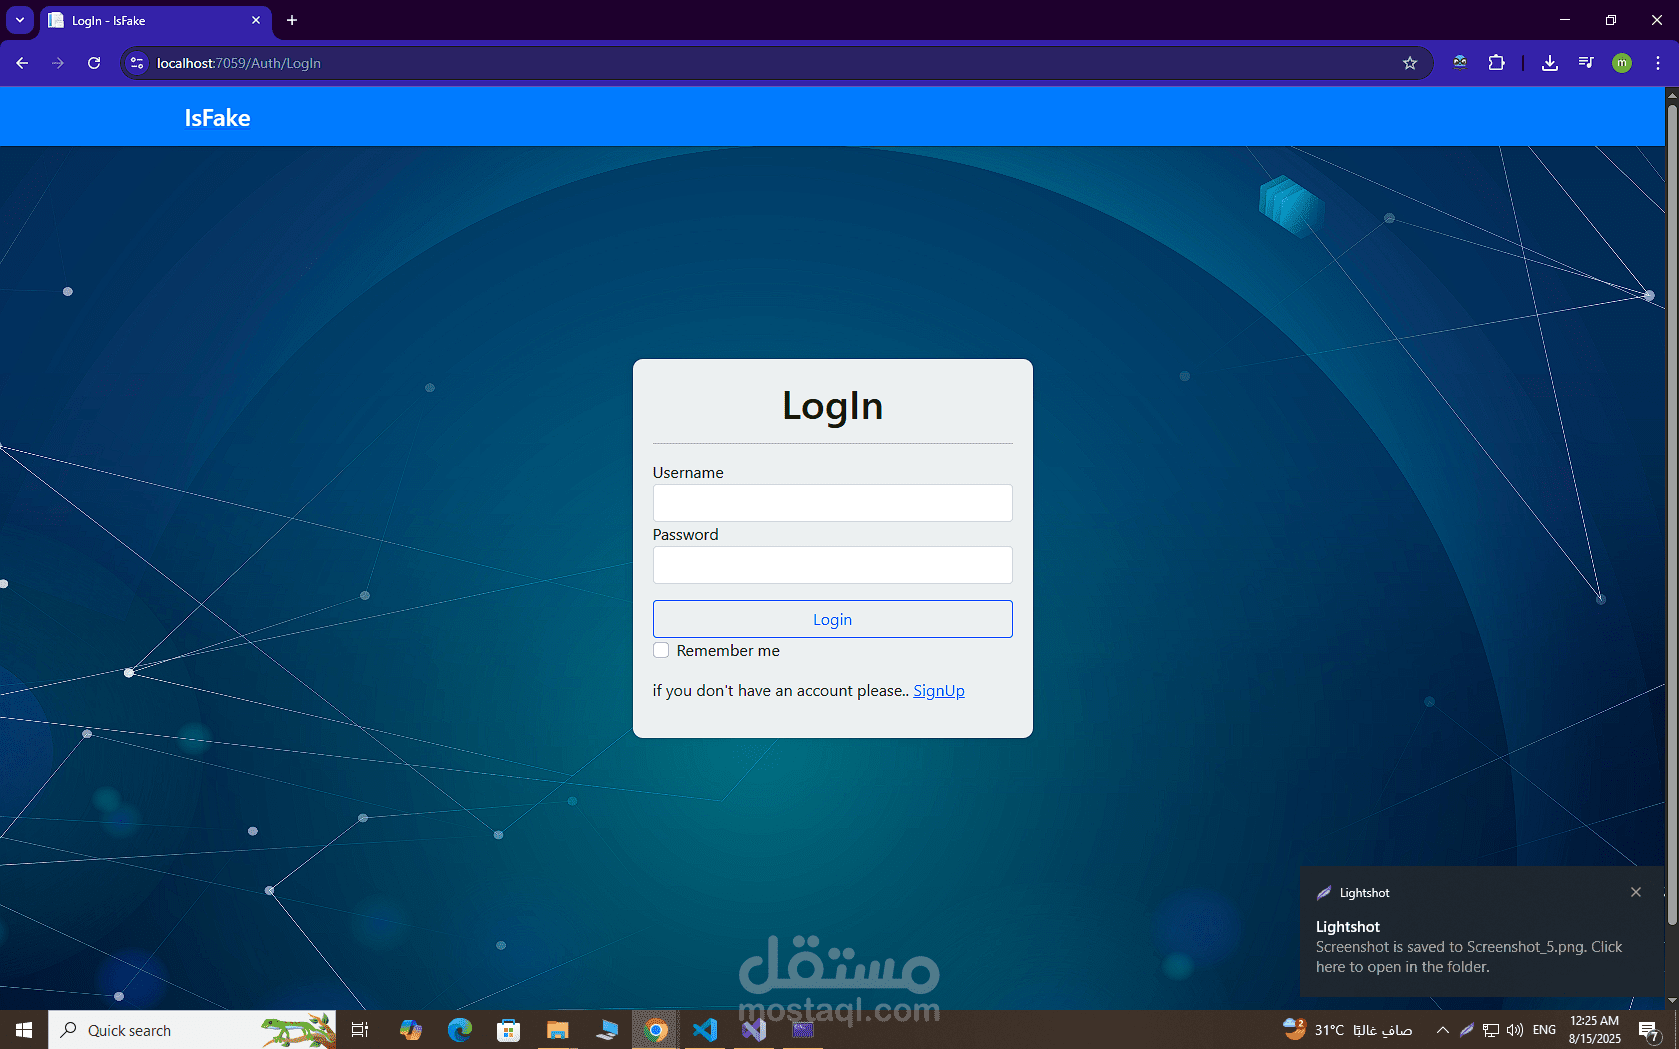Minimize the browser window
Viewport: 1679px width, 1049px height.
[1565, 20]
